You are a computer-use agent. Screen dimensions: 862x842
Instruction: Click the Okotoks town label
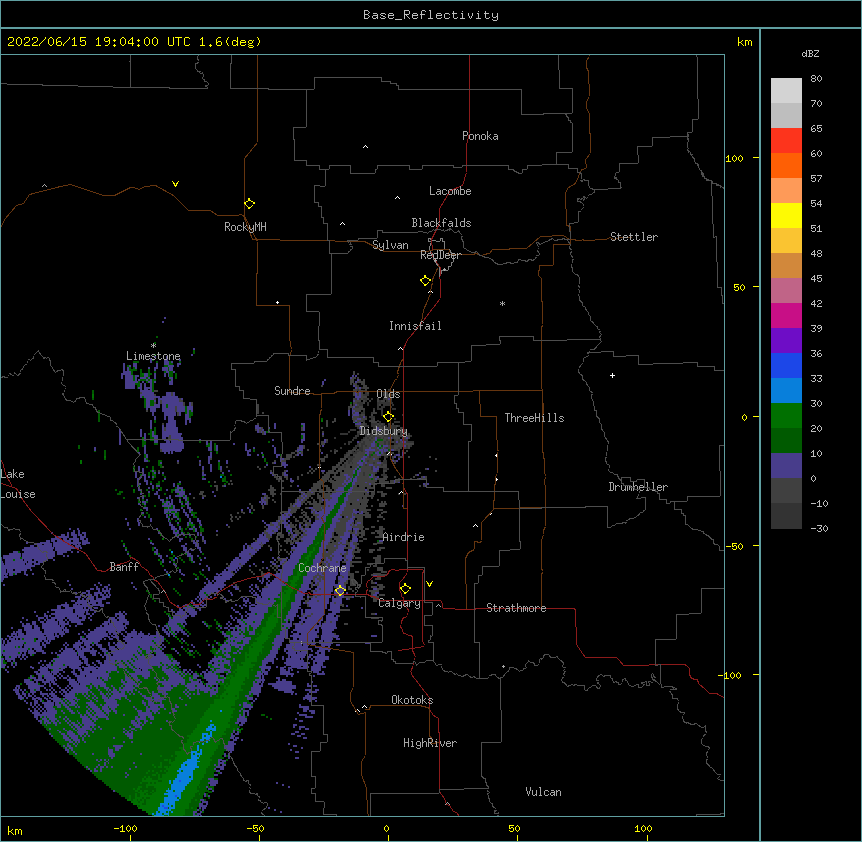pos(412,700)
